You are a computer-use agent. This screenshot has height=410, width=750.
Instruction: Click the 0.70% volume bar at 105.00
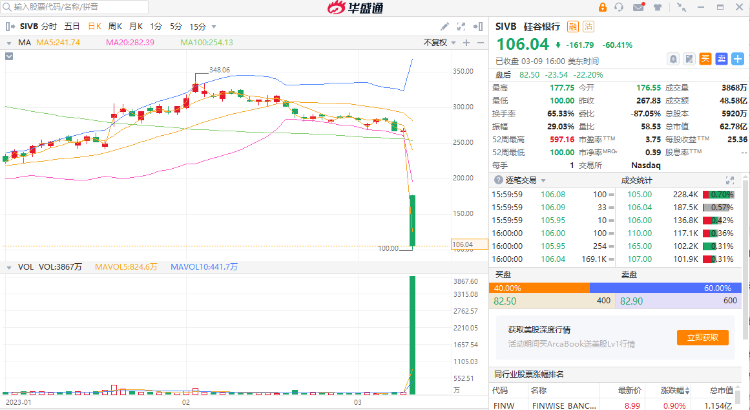pos(718,195)
